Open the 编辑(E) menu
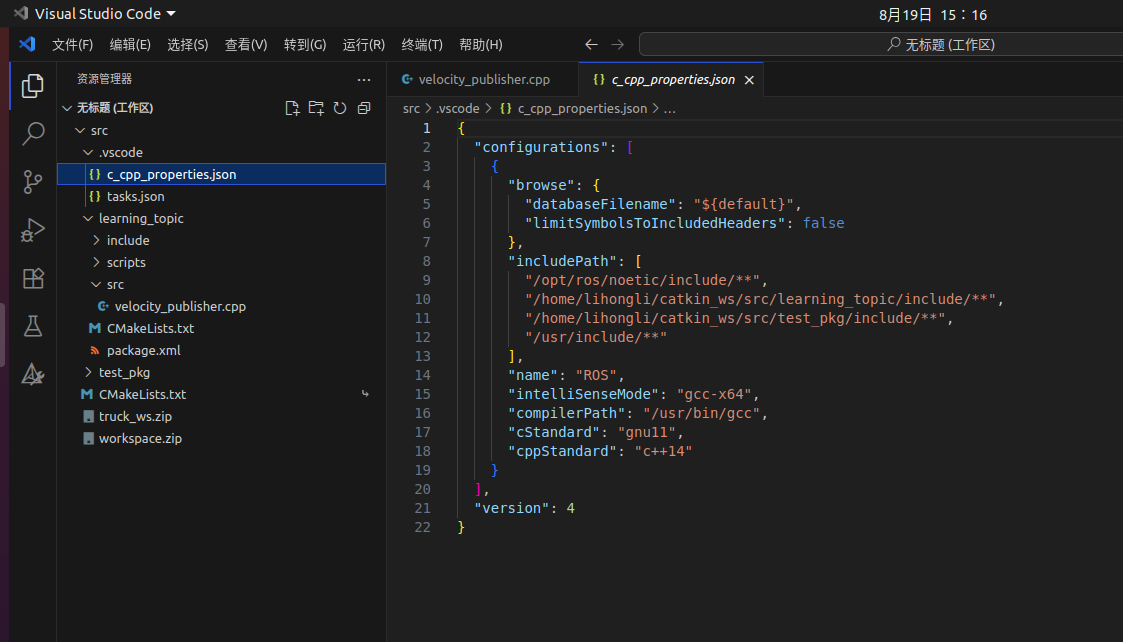The width and height of the screenshot is (1123, 642). click(130, 44)
